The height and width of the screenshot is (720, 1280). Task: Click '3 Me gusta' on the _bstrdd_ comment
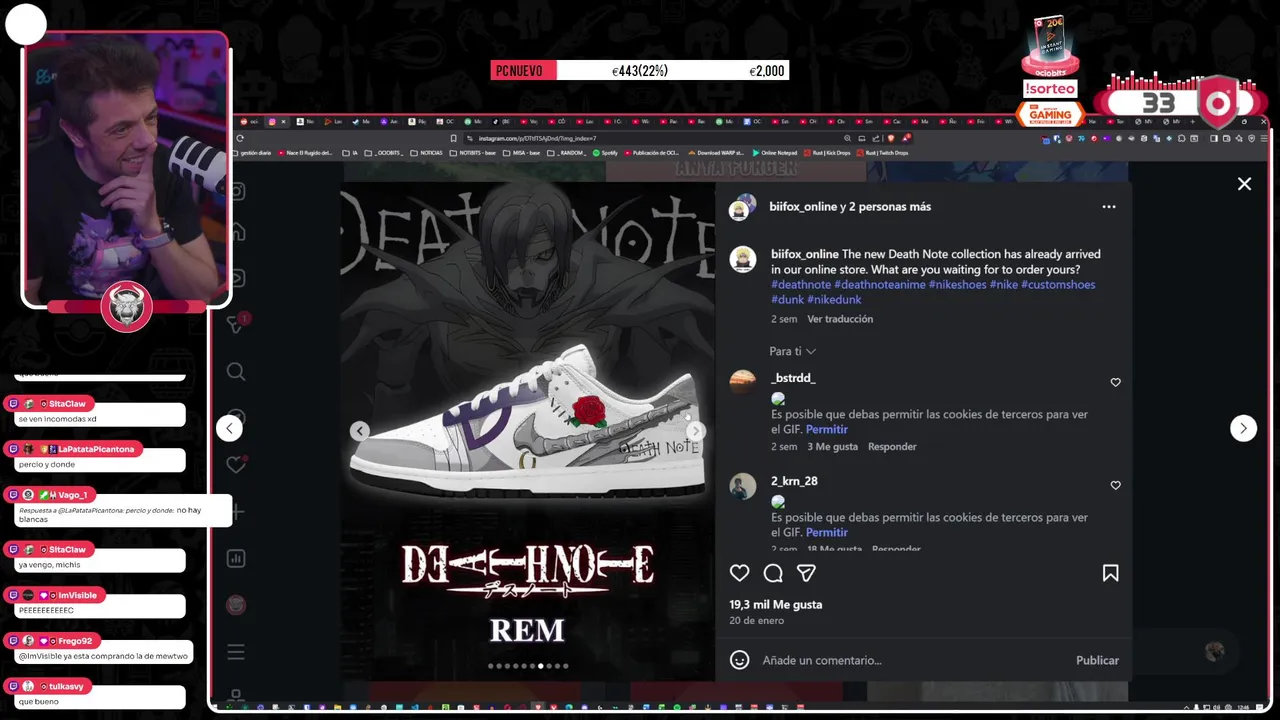click(832, 447)
